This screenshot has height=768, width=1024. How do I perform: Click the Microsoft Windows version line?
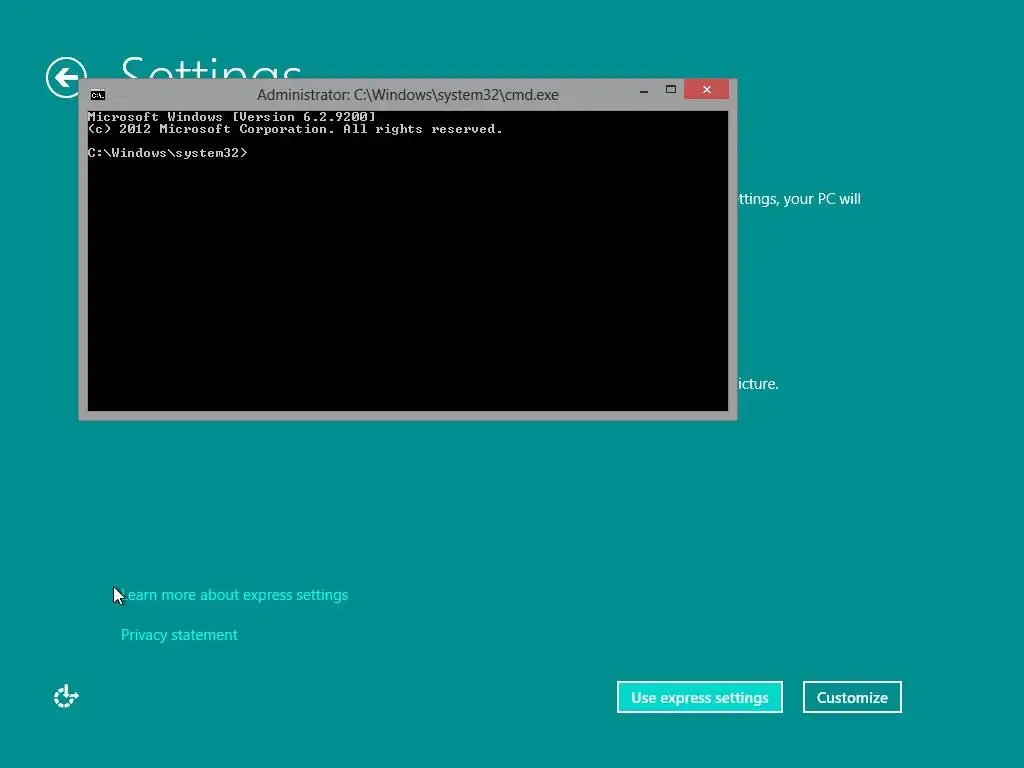point(232,117)
